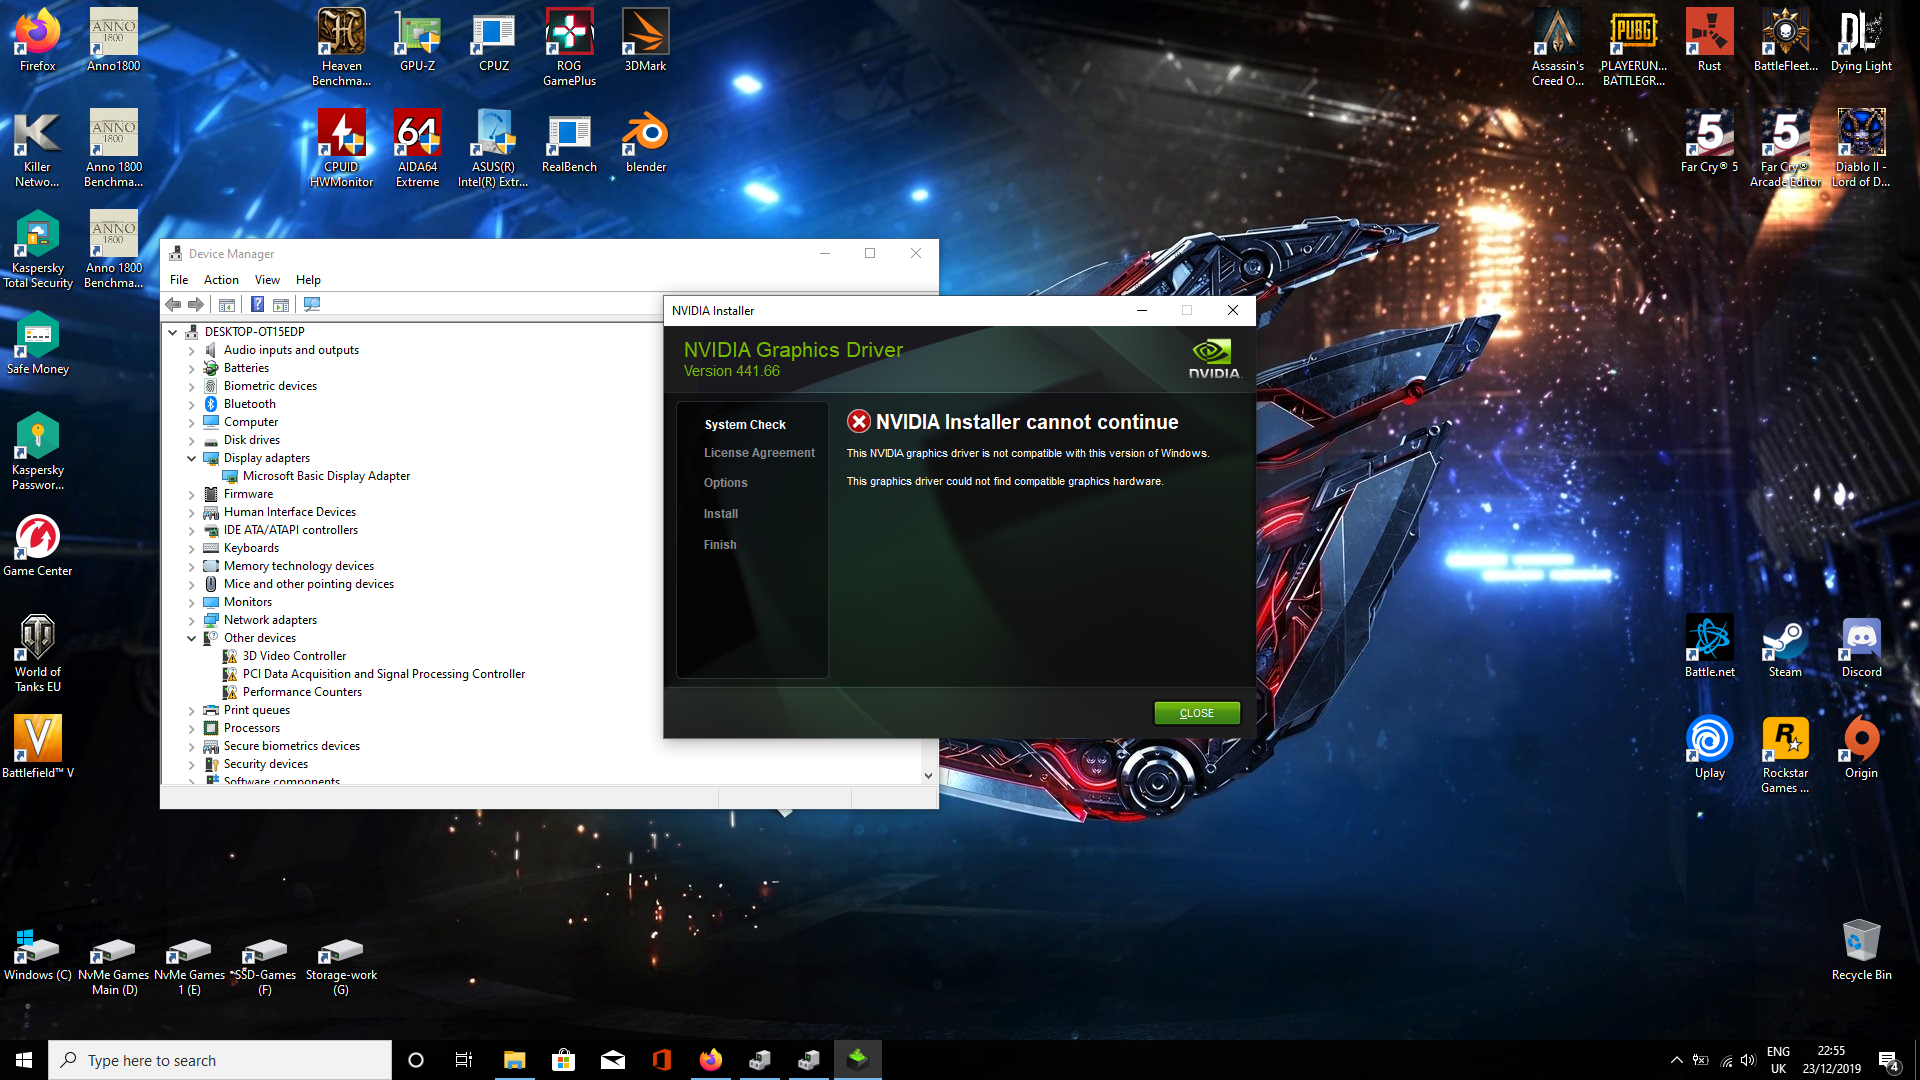
Task: Launch the 3DMark desktop icon
Action: (x=645, y=40)
